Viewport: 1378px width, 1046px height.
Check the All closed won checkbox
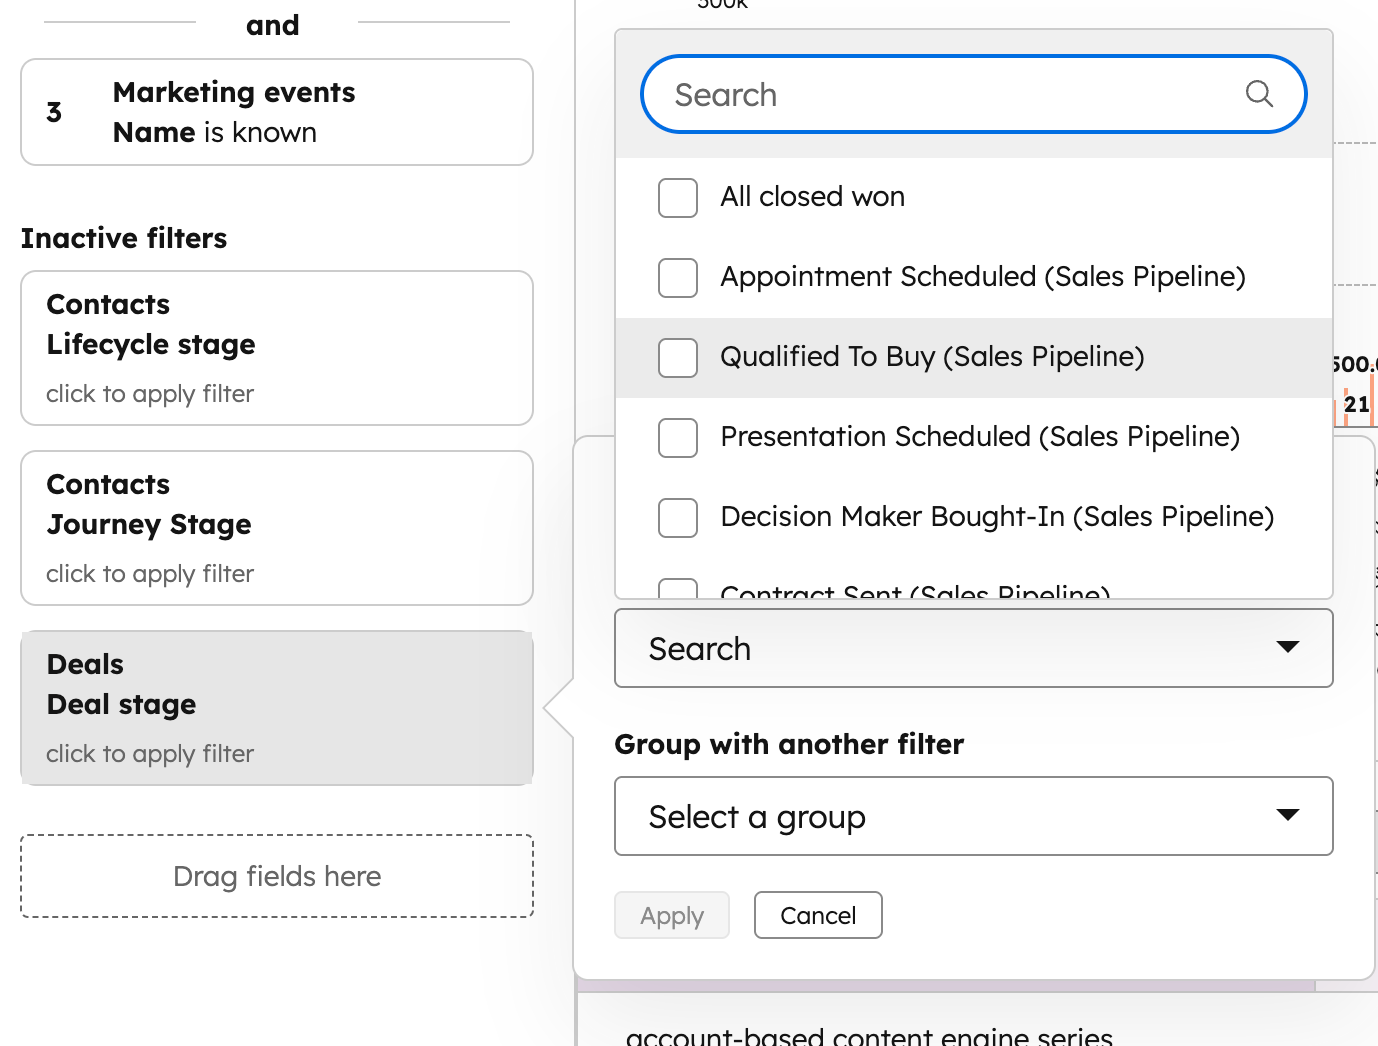pyautogui.click(x=678, y=198)
